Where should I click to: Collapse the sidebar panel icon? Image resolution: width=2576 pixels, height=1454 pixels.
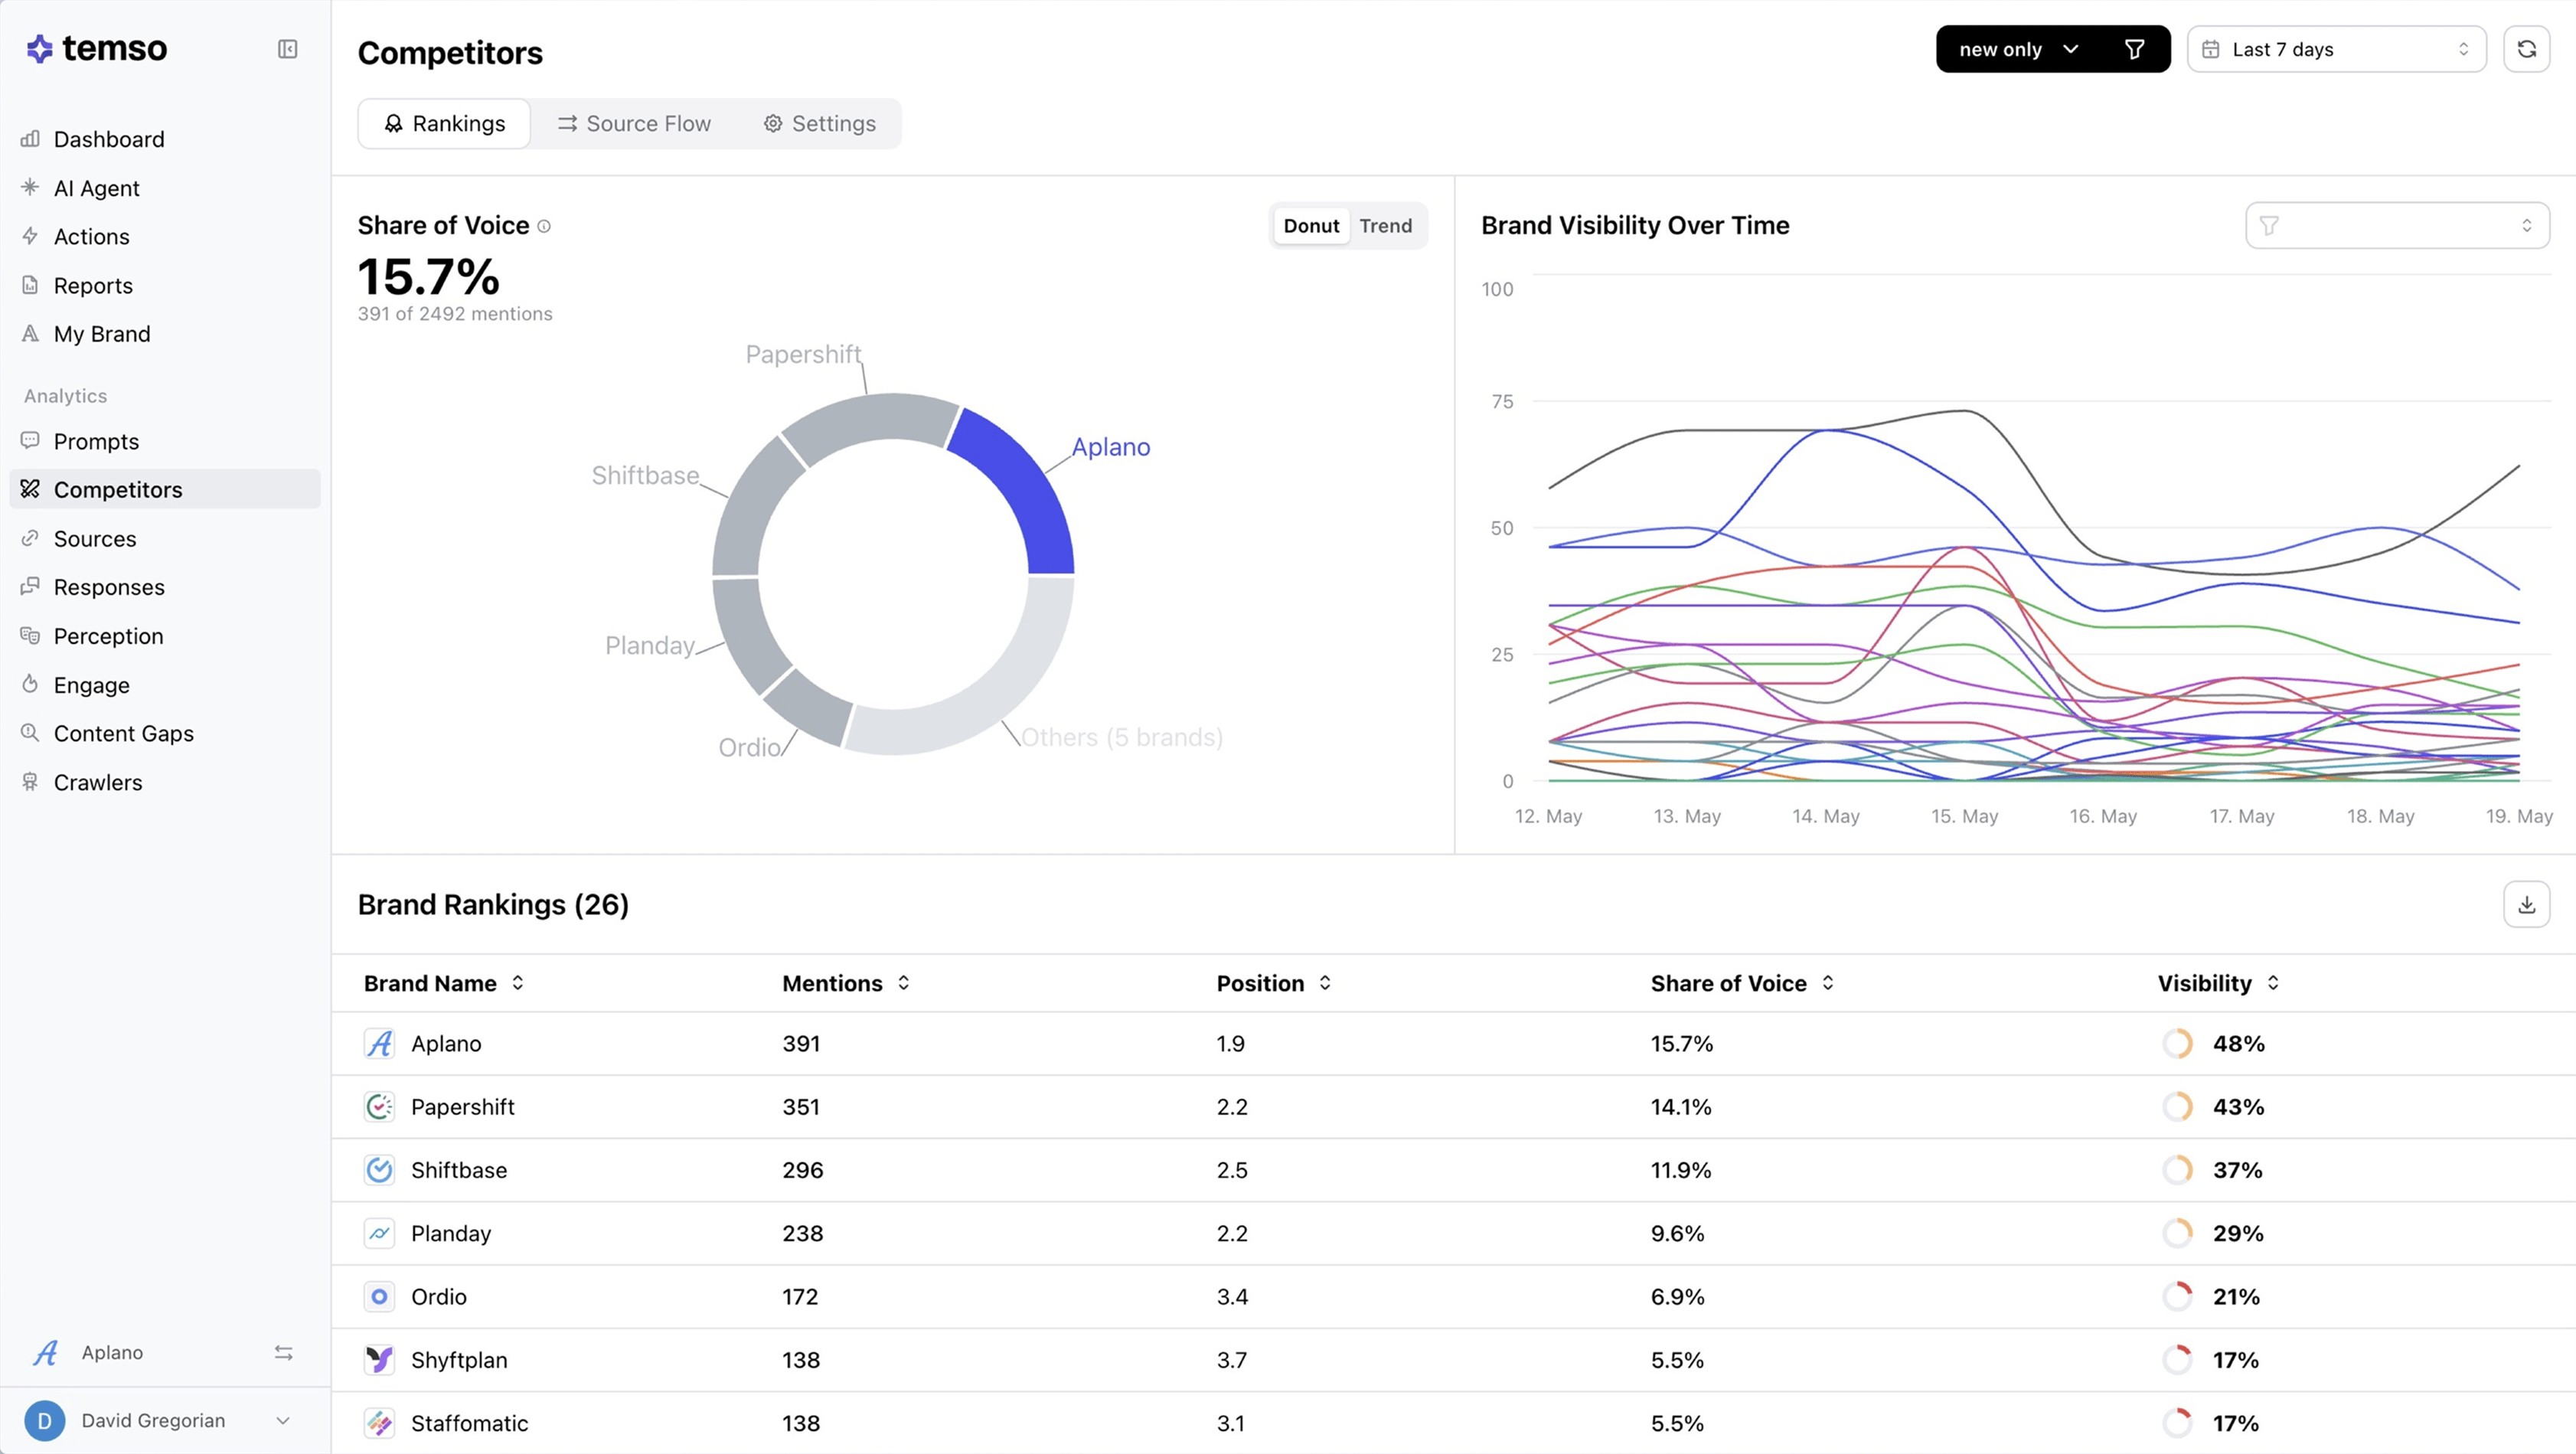(x=287, y=49)
